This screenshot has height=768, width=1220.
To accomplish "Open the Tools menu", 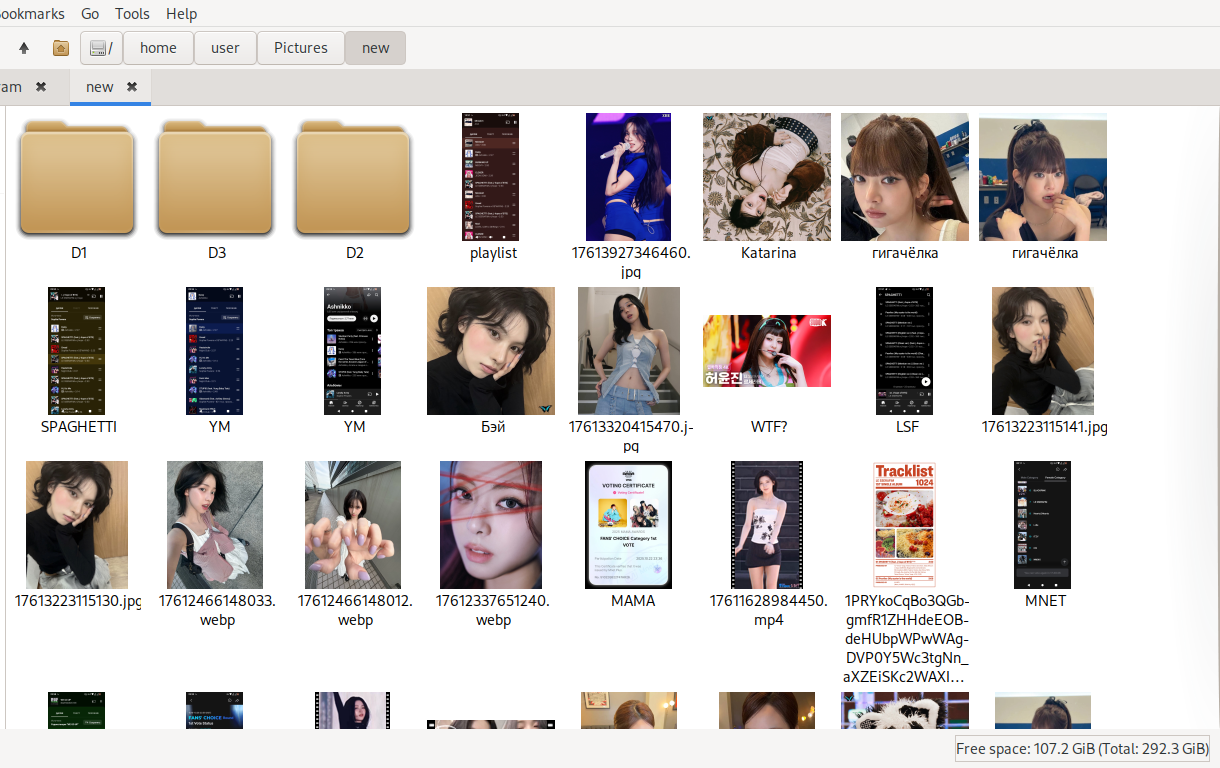I will [x=132, y=14].
